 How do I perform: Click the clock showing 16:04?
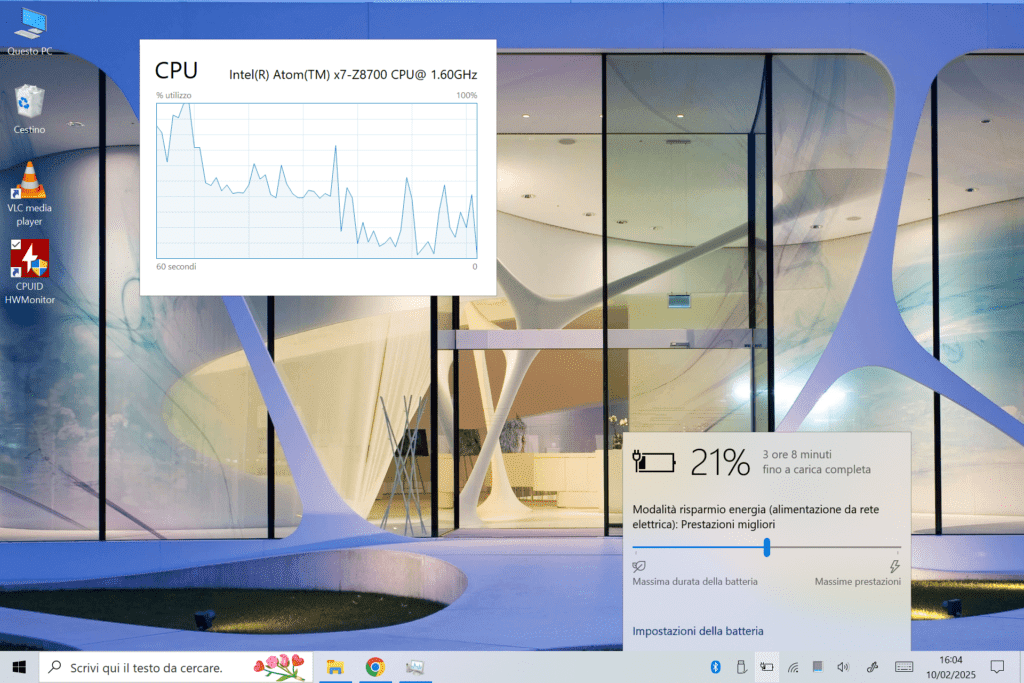pos(951,667)
